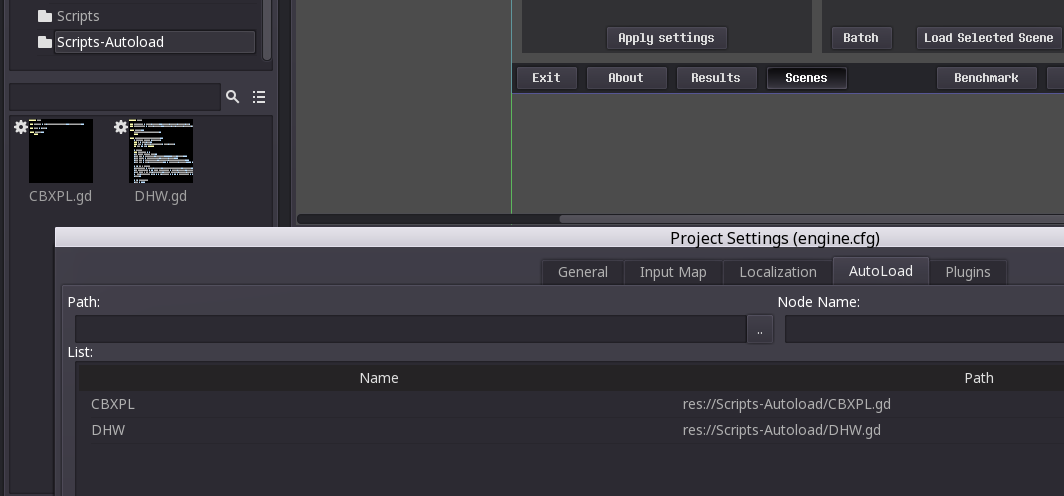Image resolution: width=1064 pixels, height=496 pixels.
Task: Switch to the General tab
Action: [582, 272]
